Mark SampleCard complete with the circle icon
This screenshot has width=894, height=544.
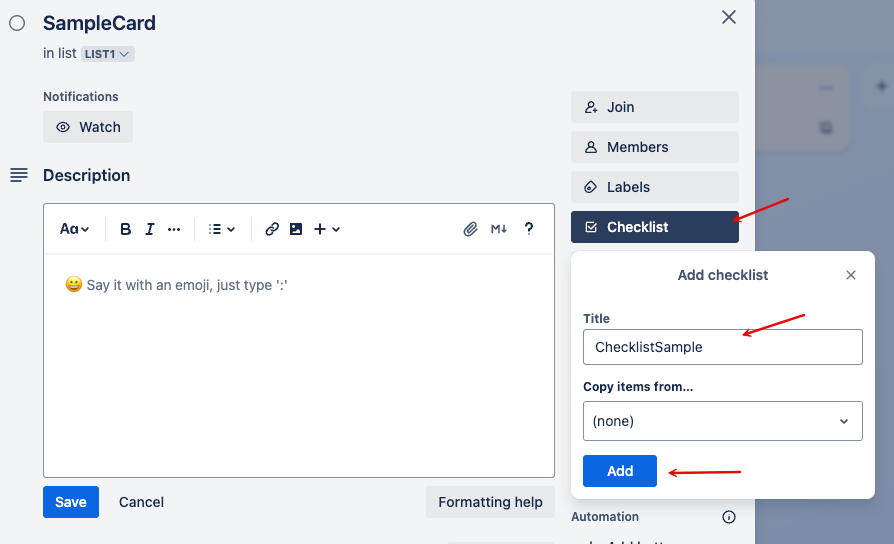17,23
